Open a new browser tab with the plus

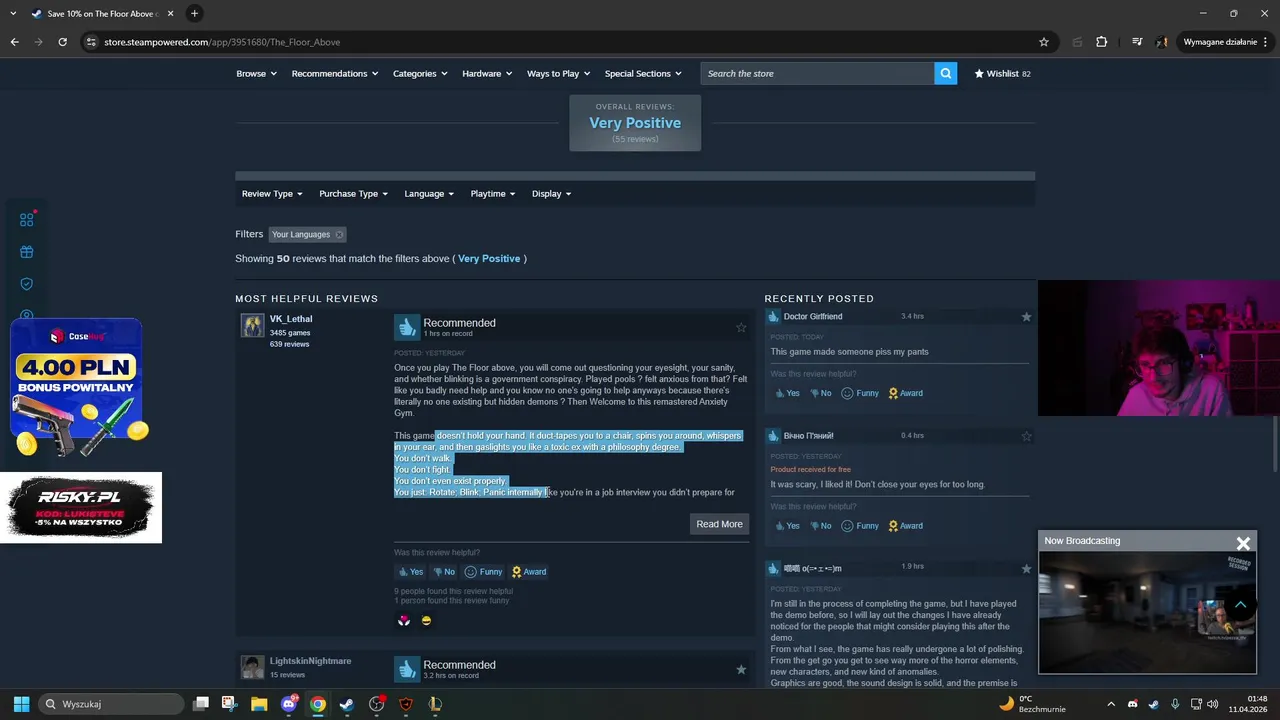point(194,13)
